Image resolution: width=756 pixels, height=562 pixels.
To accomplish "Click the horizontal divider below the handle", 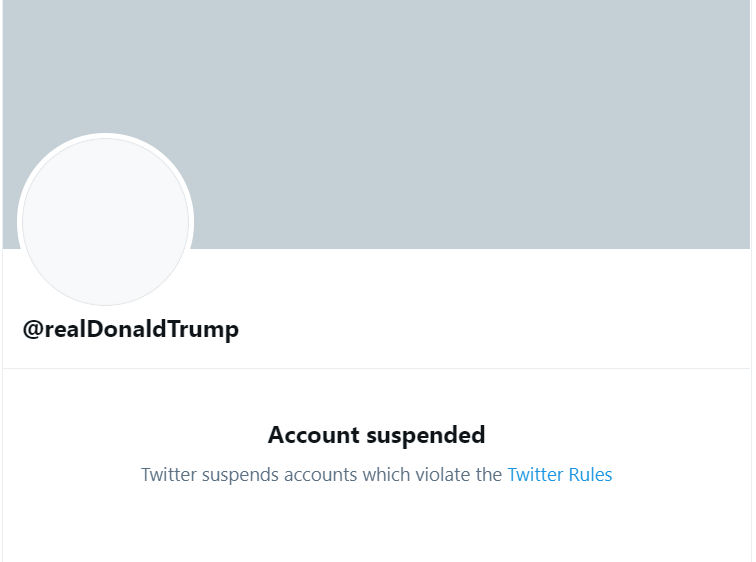I will coord(377,369).
